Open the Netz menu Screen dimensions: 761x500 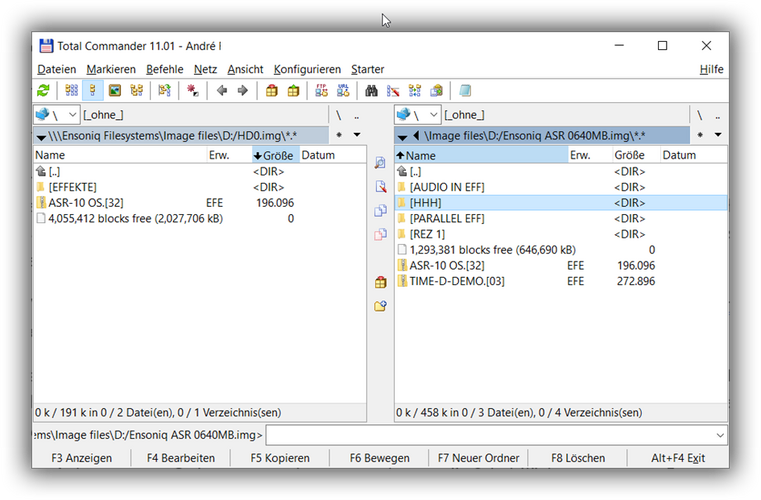click(205, 69)
